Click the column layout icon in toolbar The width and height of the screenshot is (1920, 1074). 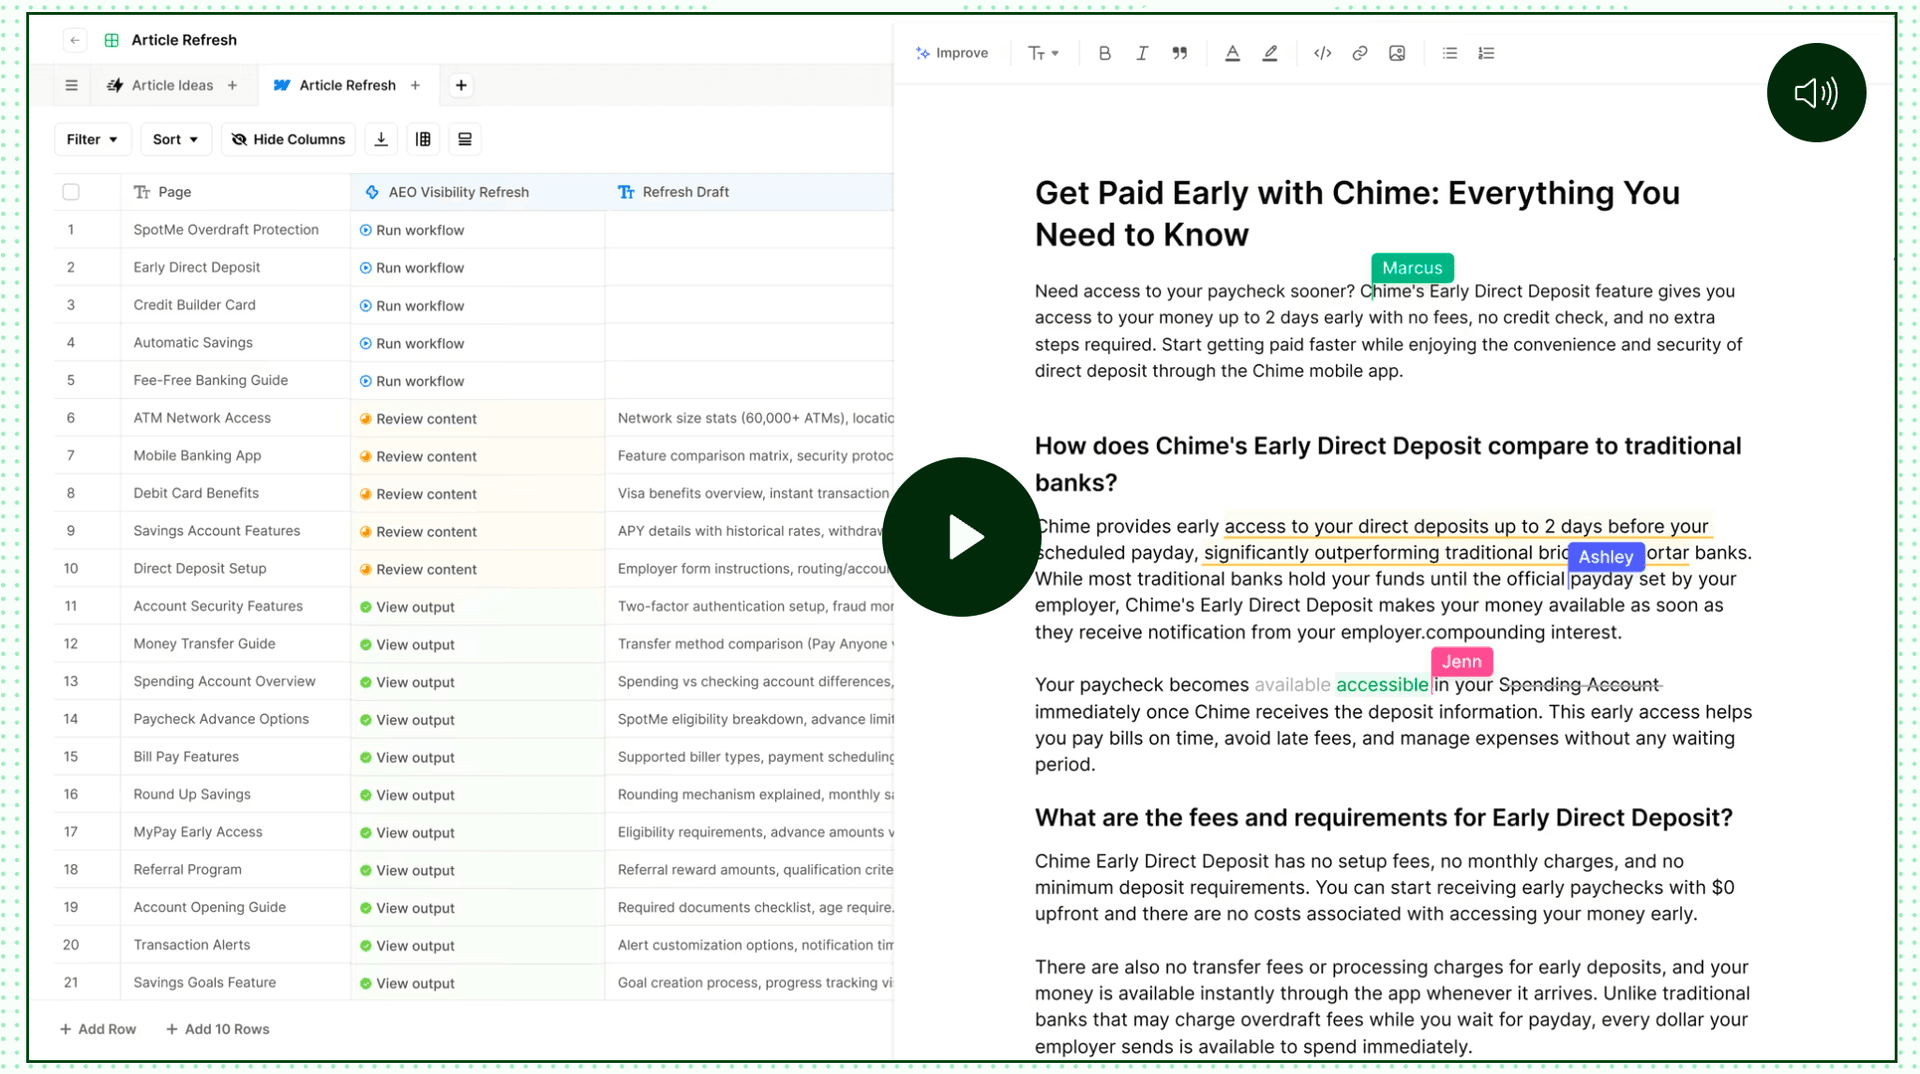point(423,139)
